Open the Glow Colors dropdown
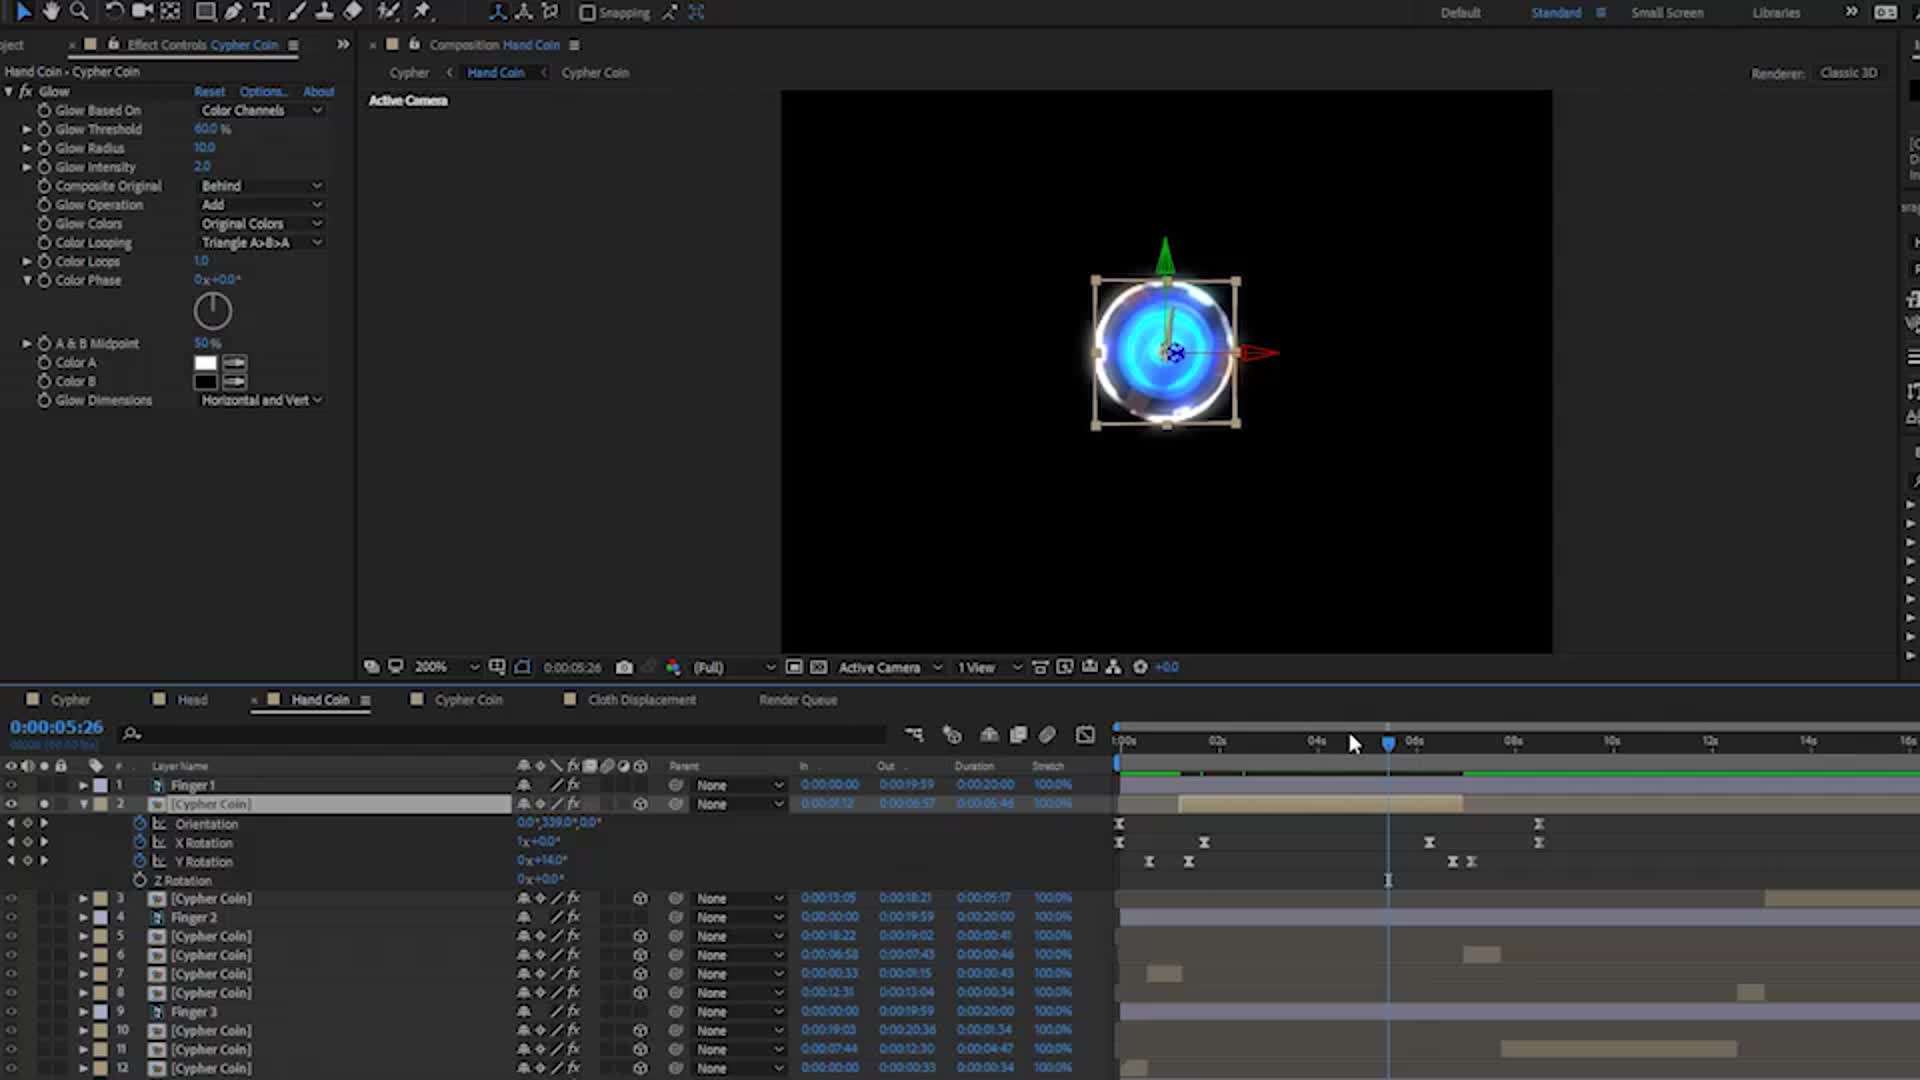Viewport: 1920px width, 1080px height. [261, 224]
